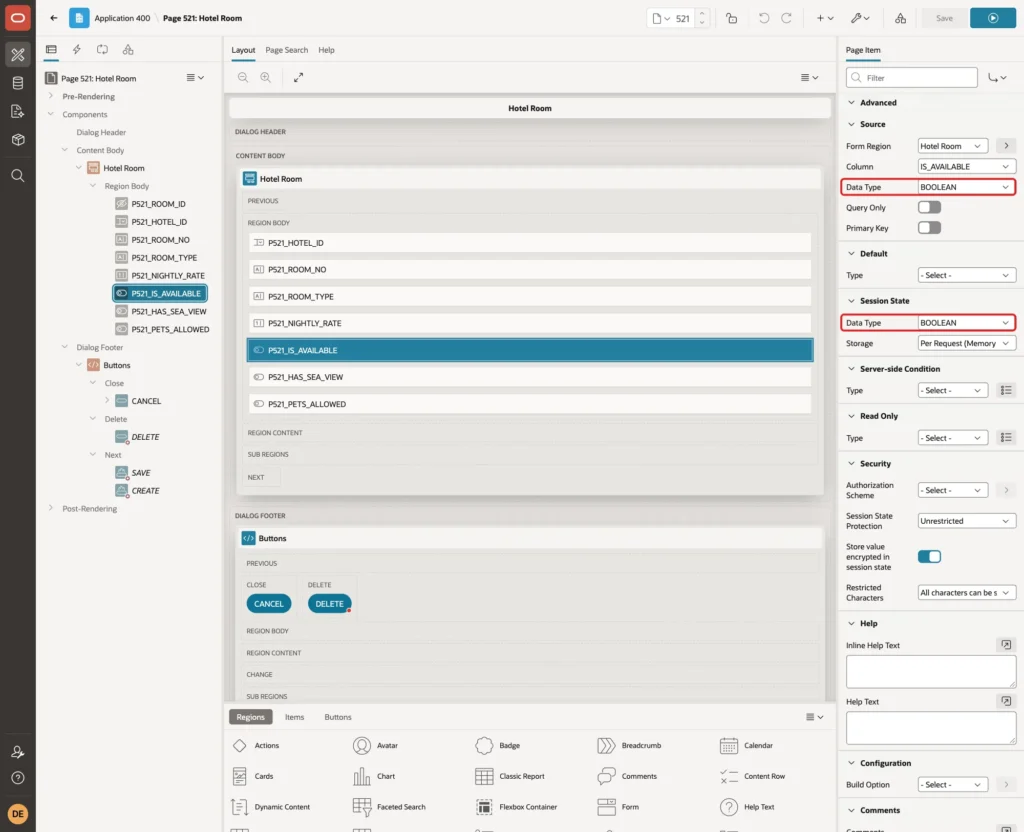Click the Application 400 page icon

[79, 18]
